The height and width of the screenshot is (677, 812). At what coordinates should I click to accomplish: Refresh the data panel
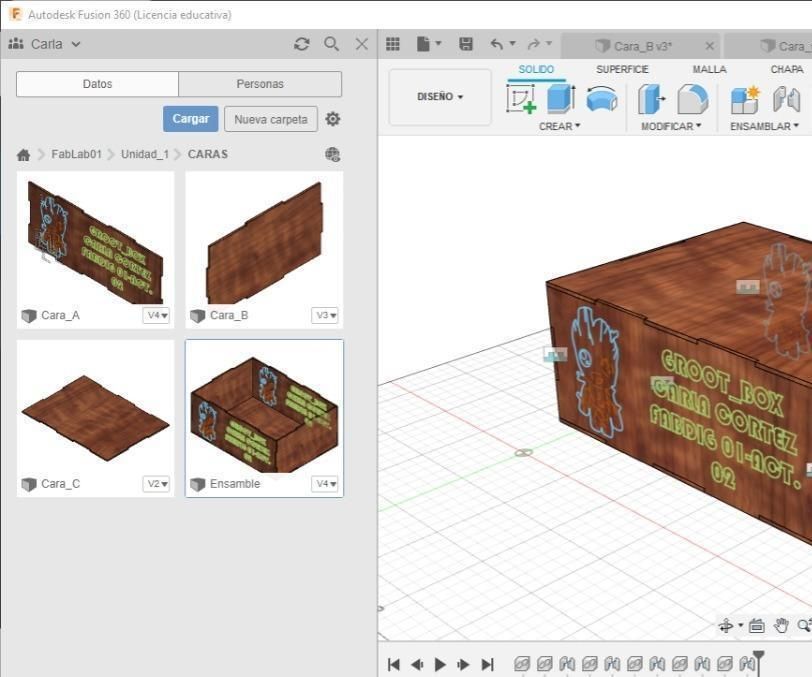tap(300, 44)
